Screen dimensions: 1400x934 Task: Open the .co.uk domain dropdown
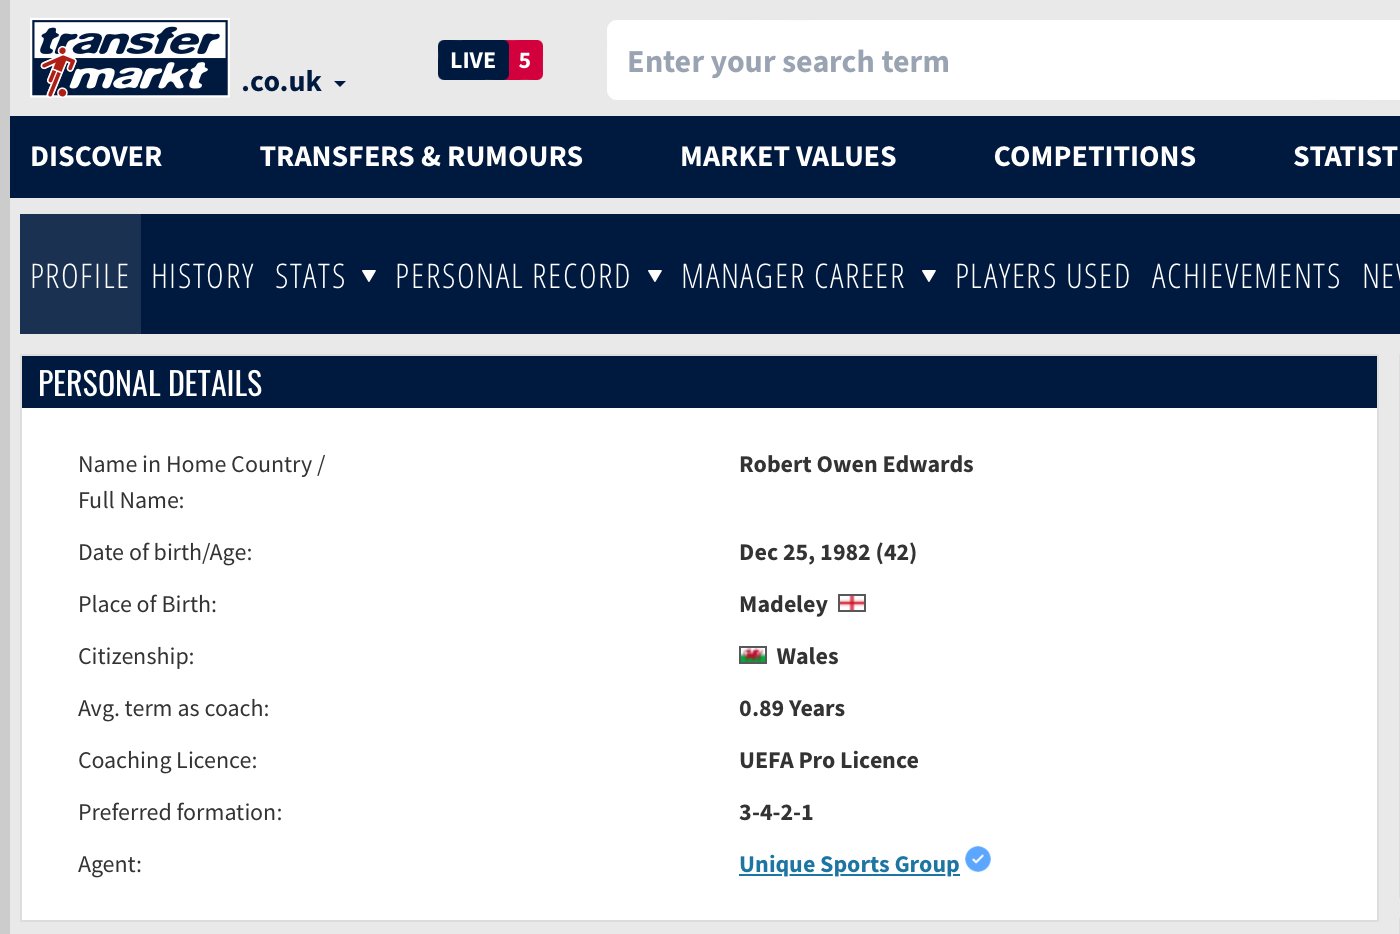[294, 82]
